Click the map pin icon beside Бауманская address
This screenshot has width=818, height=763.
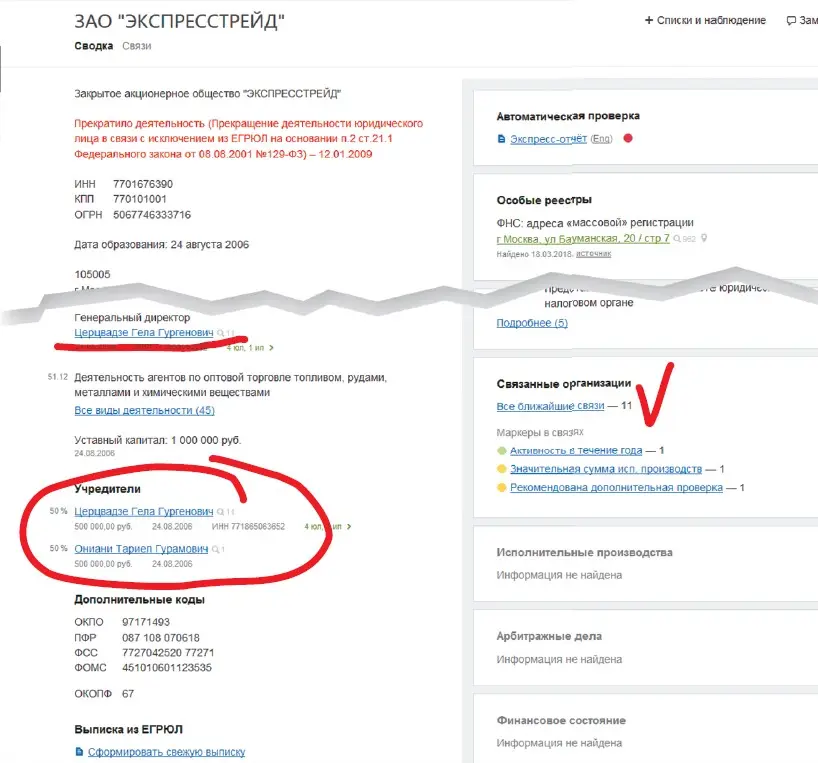[x=704, y=239]
